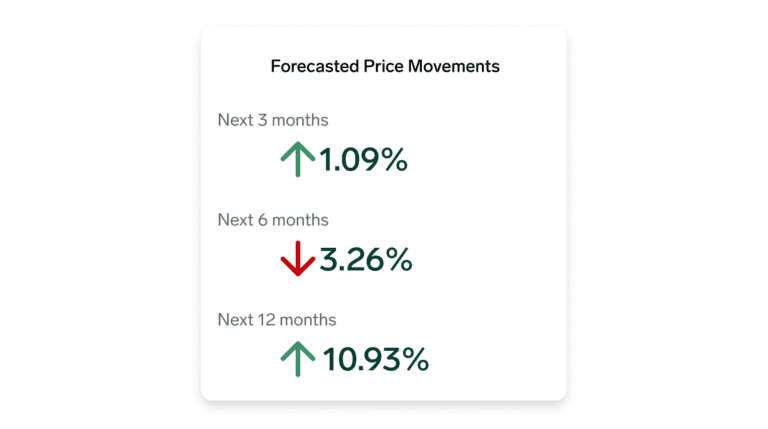Click the 1.09% forecast value
Screen dimensions: 768x429
pyautogui.click(x=363, y=160)
